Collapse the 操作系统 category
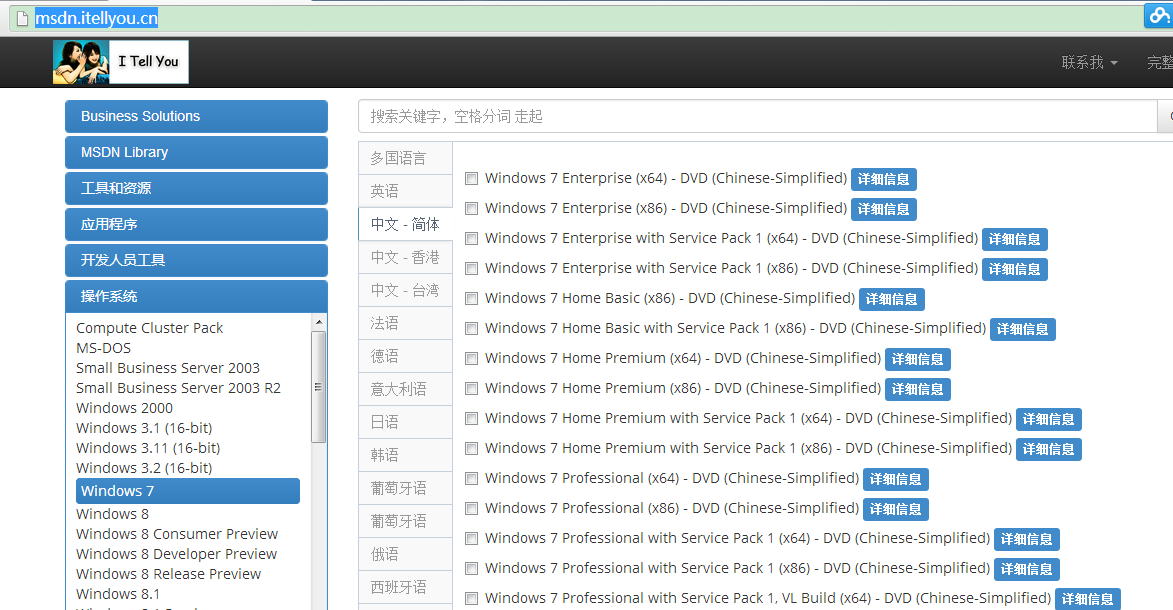 click(196, 296)
